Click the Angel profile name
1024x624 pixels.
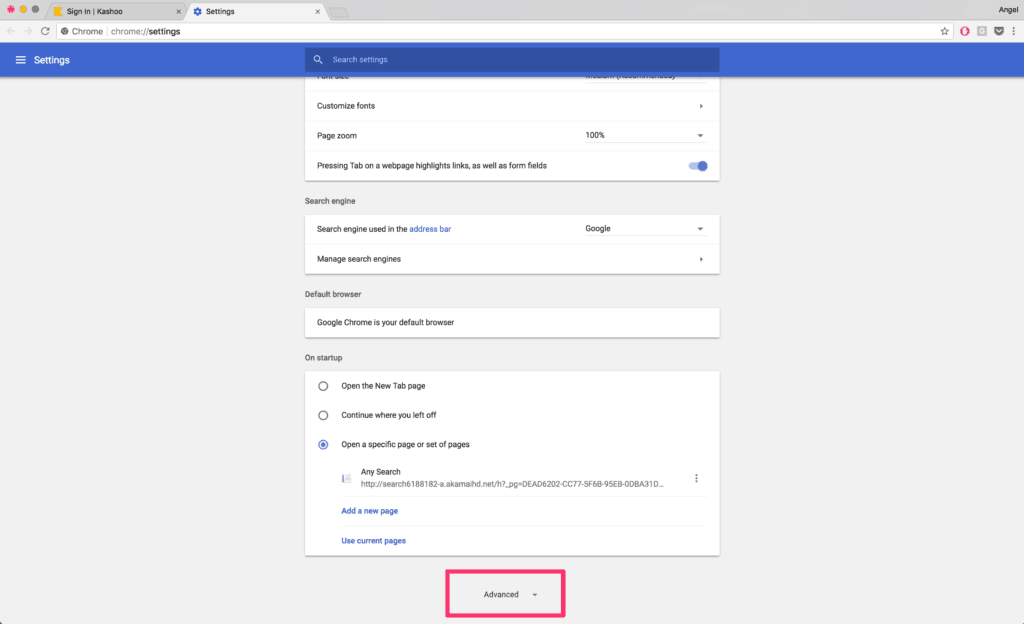tap(1008, 10)
